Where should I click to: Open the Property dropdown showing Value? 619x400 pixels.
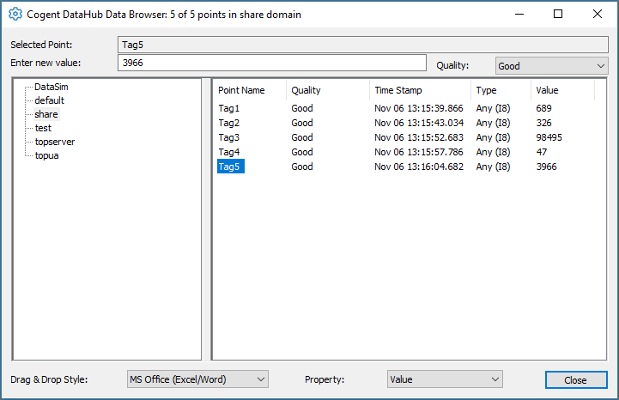445,379
